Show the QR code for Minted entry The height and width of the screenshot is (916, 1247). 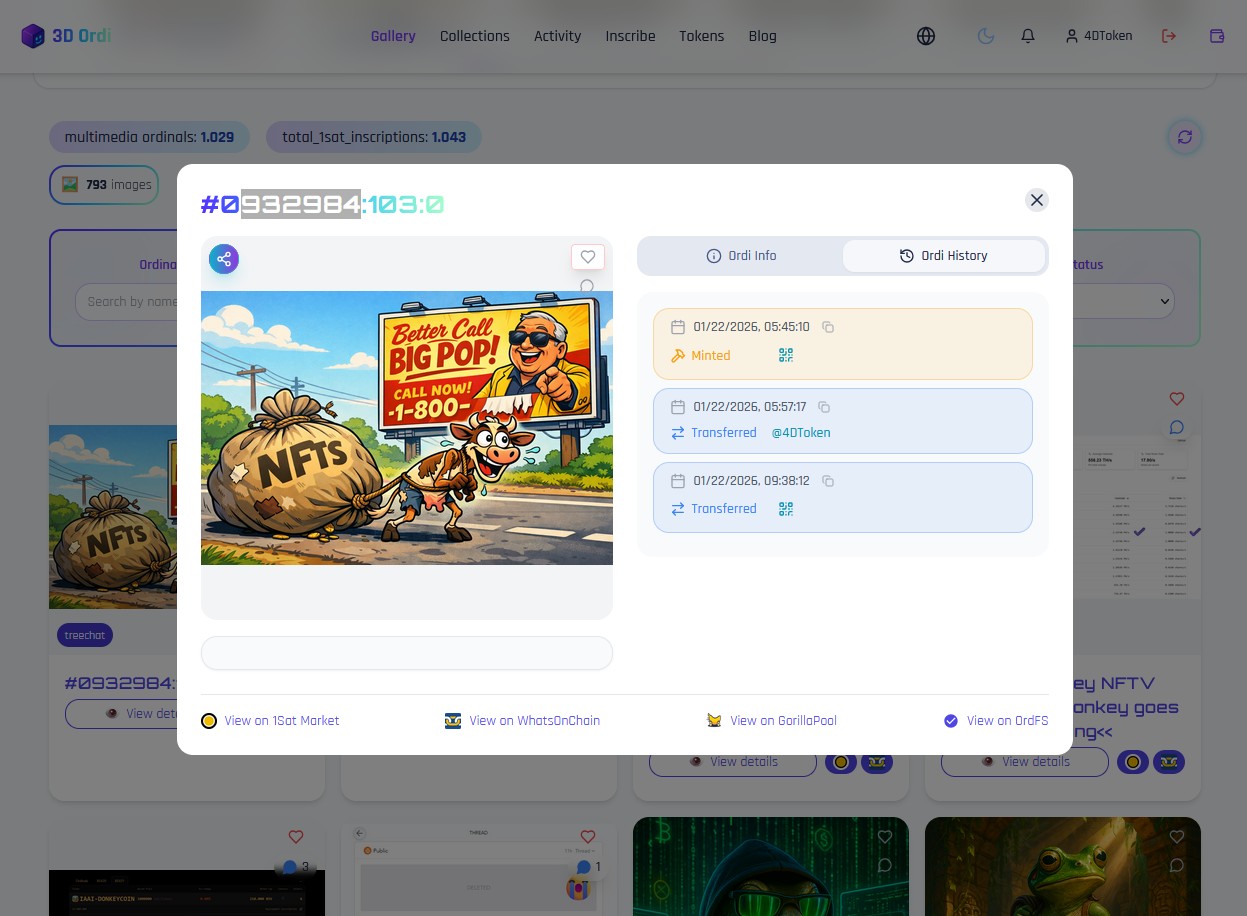786,355
